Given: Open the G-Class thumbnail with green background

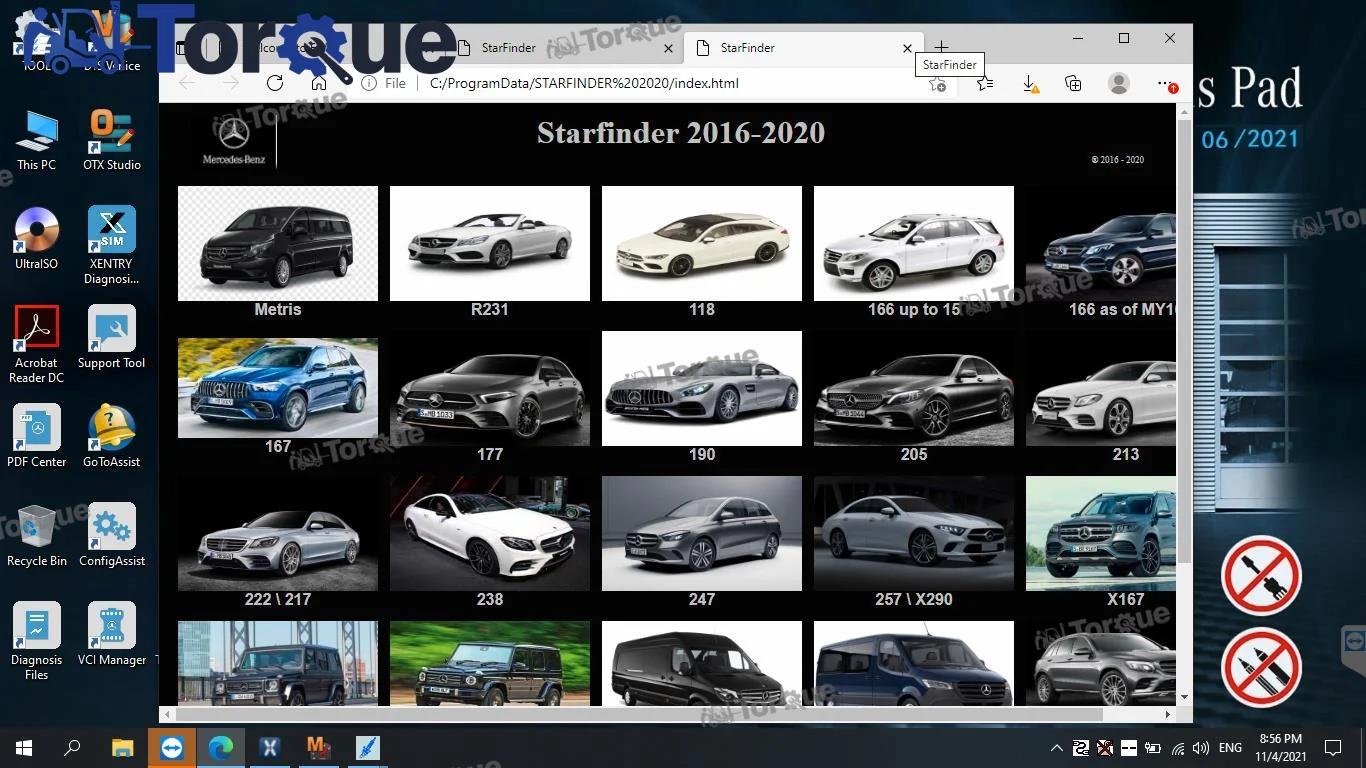Looking at the screenshot, I should coord(490,664).
